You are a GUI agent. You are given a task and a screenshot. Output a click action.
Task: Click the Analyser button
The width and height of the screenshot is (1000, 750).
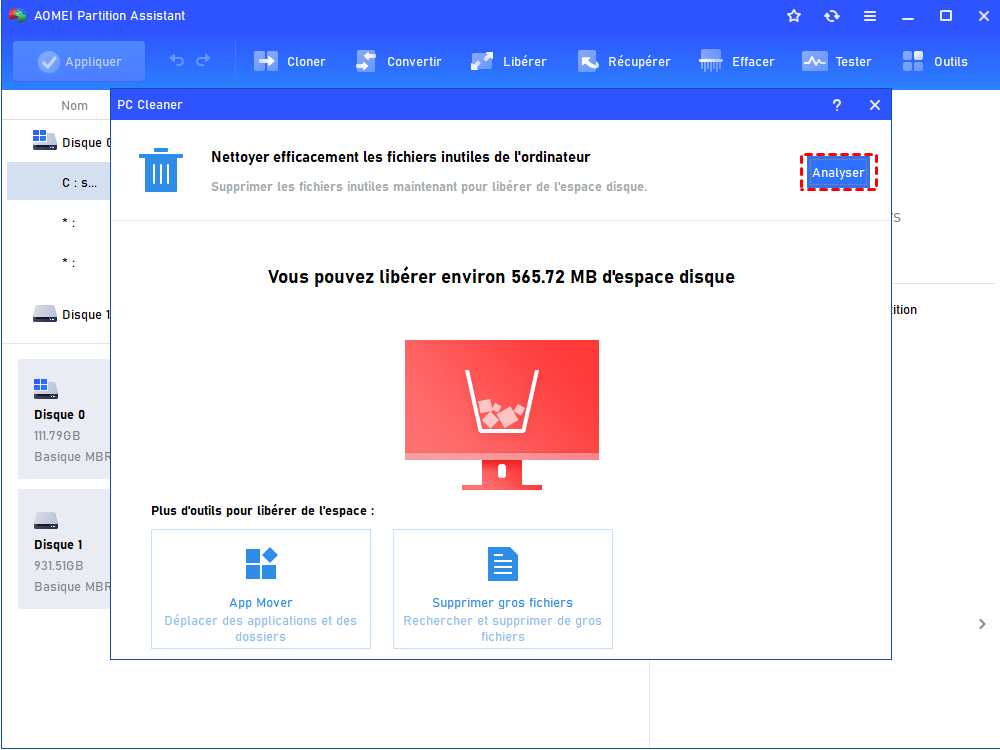click(838, 172)
